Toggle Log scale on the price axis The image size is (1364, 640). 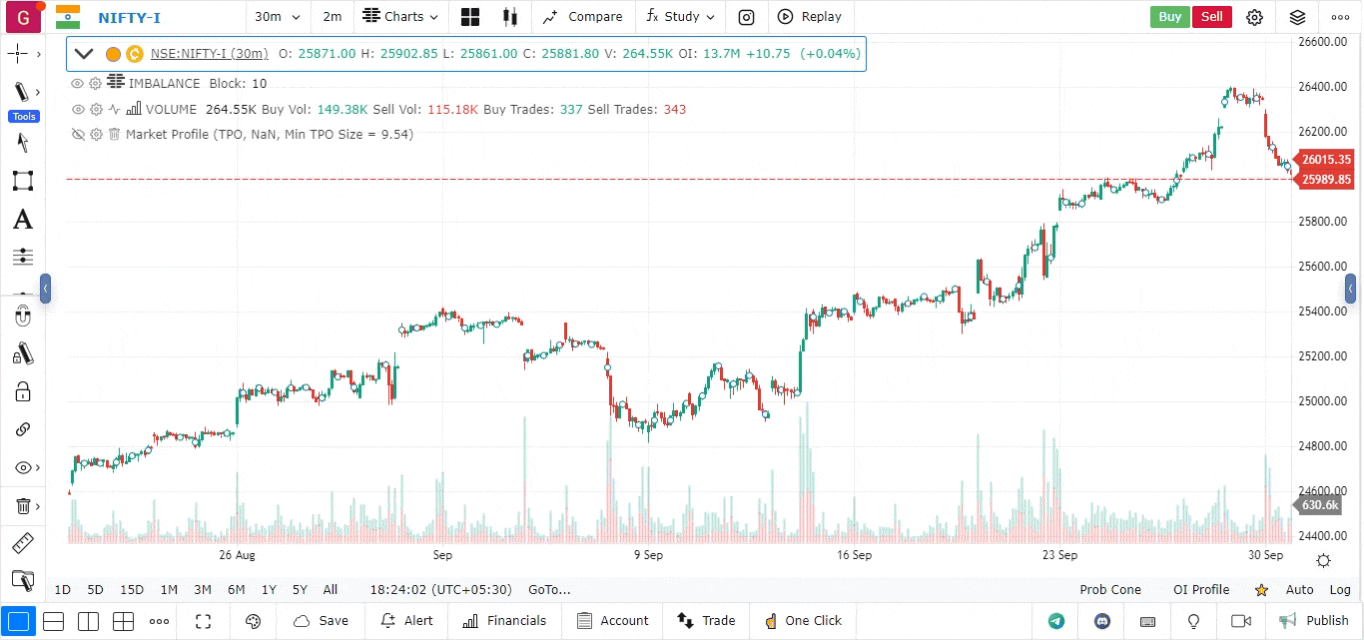pos(1339,590)
